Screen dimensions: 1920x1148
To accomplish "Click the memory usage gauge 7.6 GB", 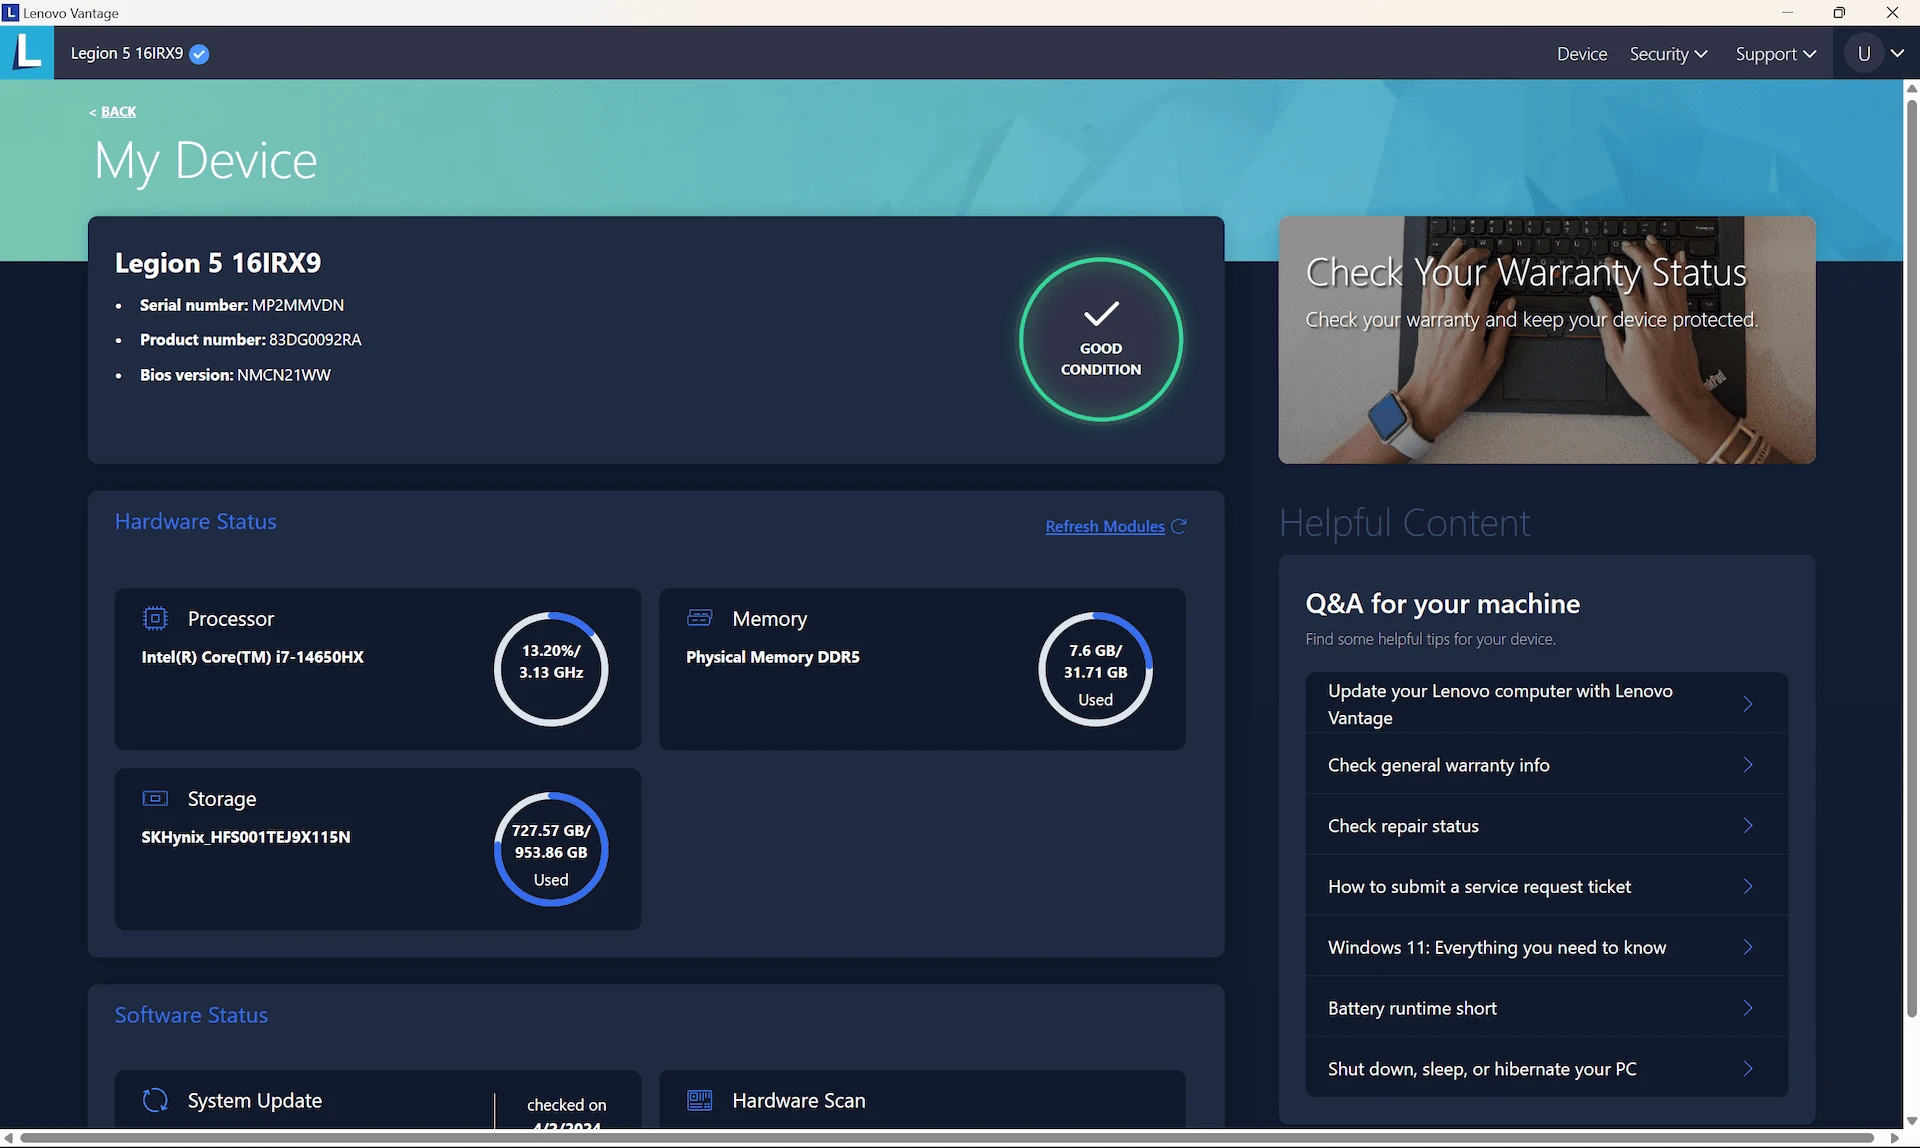I will [x=1096, y=669].
